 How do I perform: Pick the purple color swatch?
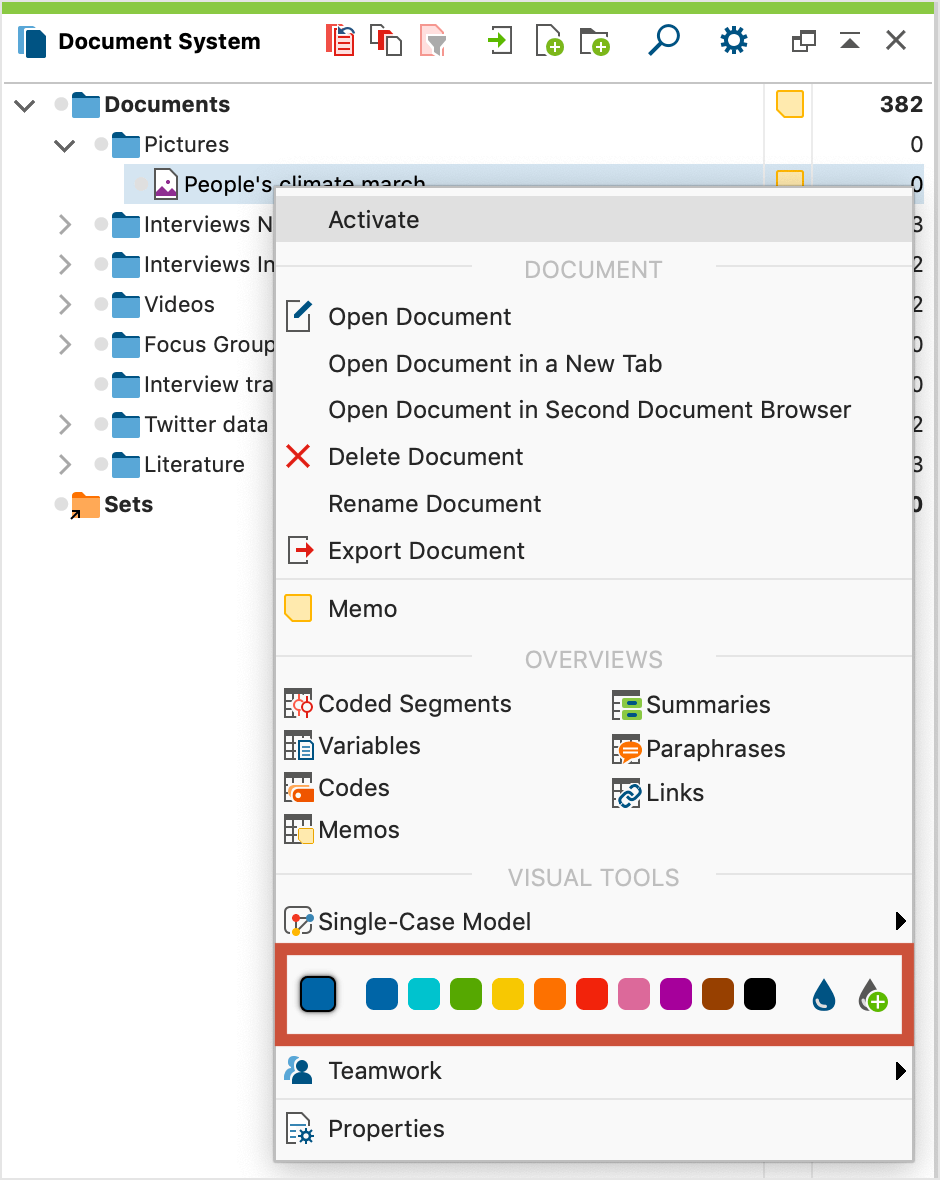point(676,994)
